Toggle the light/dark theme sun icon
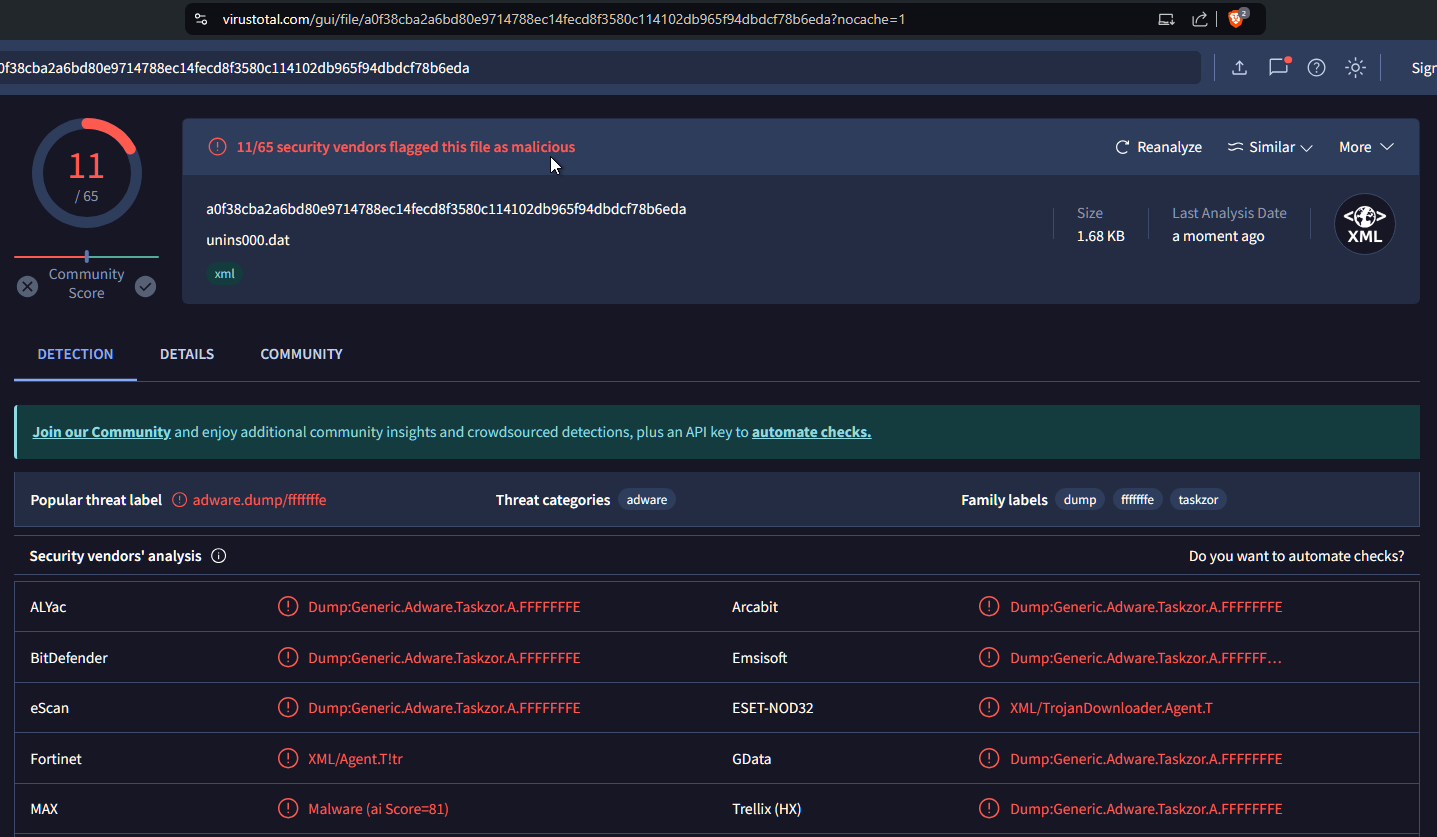The width and height of the screenshot is (1437, 837). 1355,67
